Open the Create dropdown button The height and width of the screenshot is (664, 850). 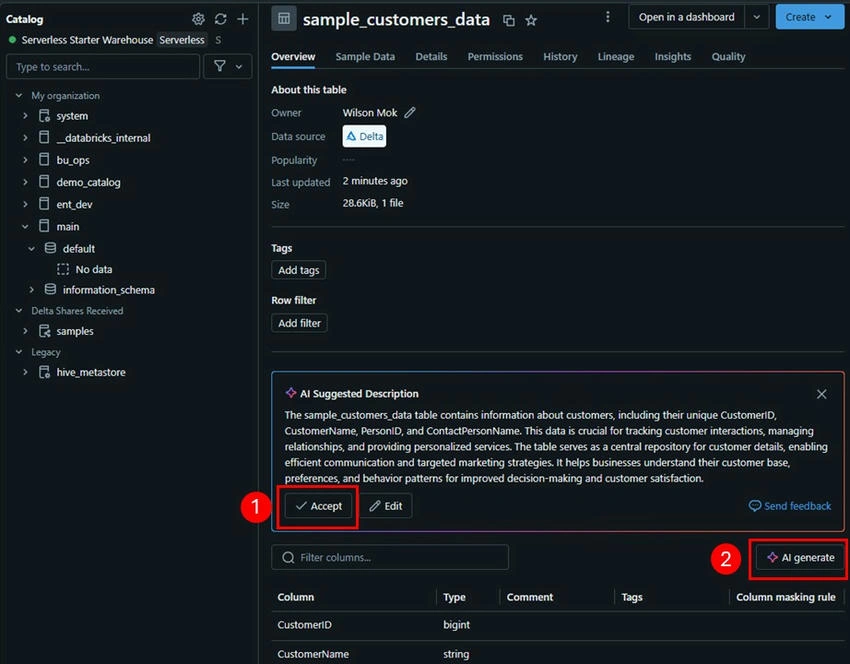810,17
